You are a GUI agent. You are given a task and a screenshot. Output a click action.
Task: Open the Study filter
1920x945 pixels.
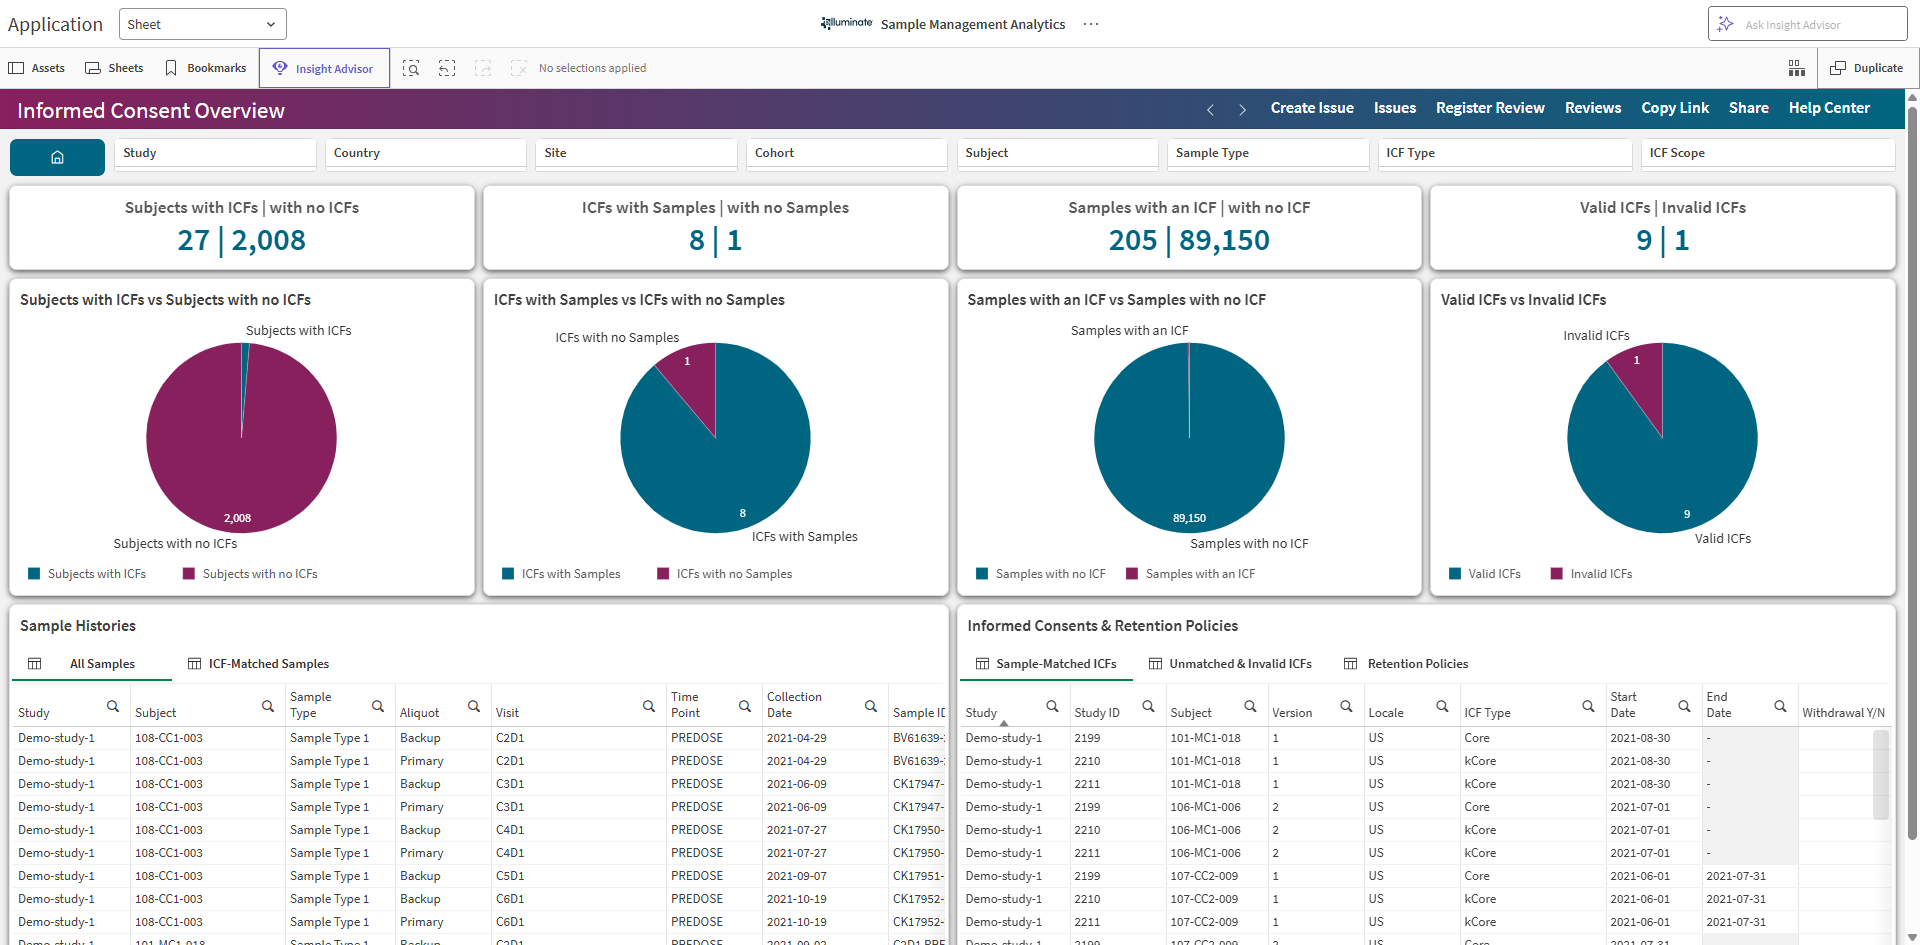click(x=215, y=153)
